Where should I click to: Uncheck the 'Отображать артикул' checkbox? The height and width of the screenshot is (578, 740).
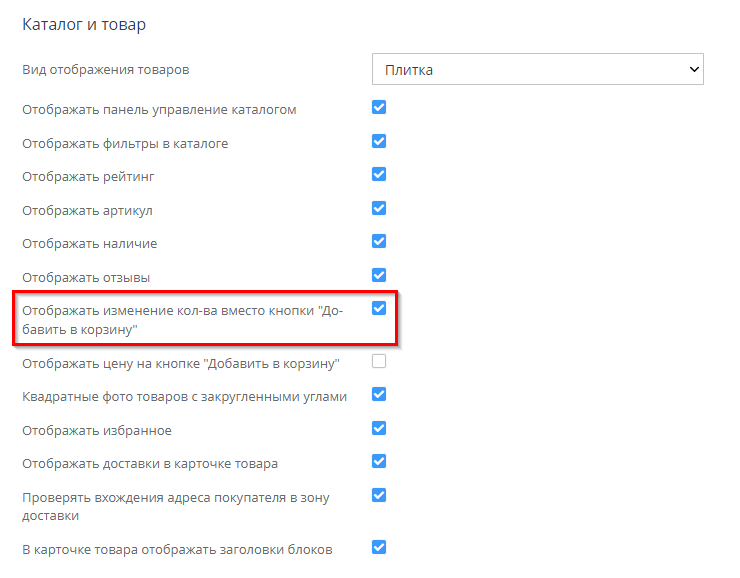click(379, 208)
